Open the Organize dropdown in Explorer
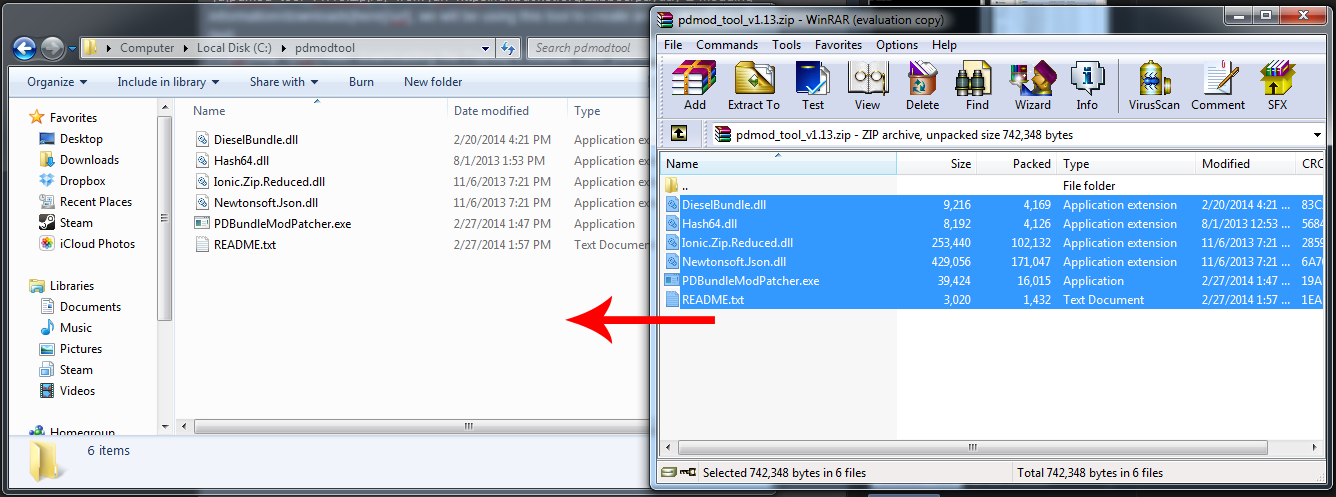Screen dimensions: 1336x497 (57, 82)
